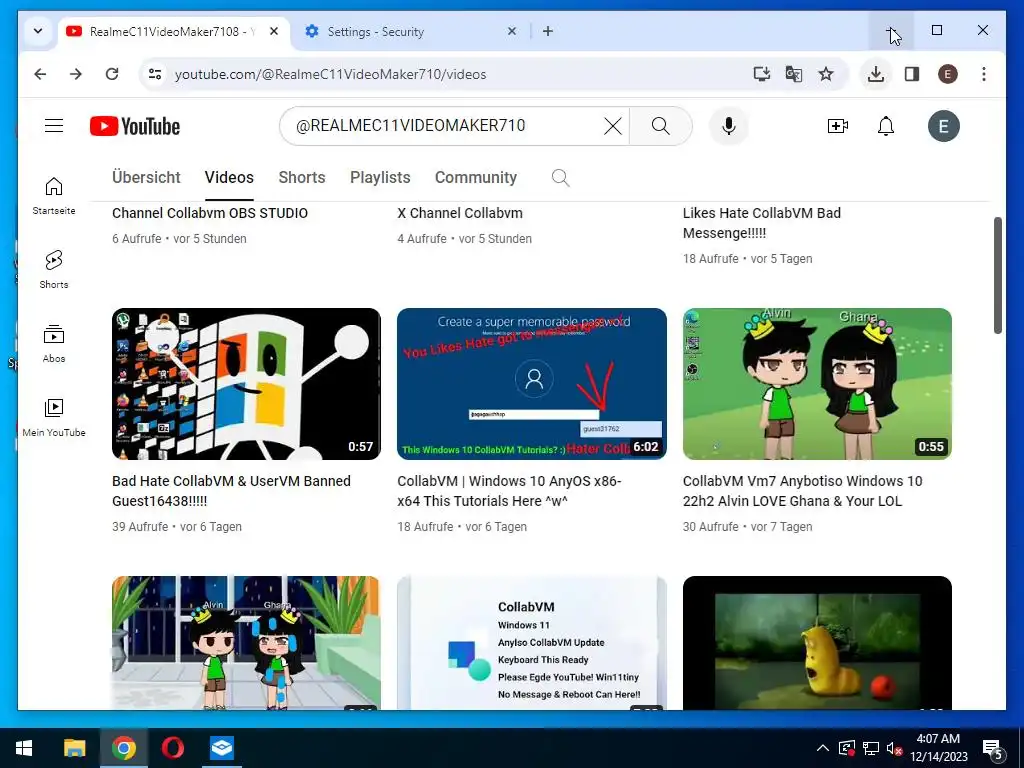
Task: Open Windows notification center icon
Action: 993,750
